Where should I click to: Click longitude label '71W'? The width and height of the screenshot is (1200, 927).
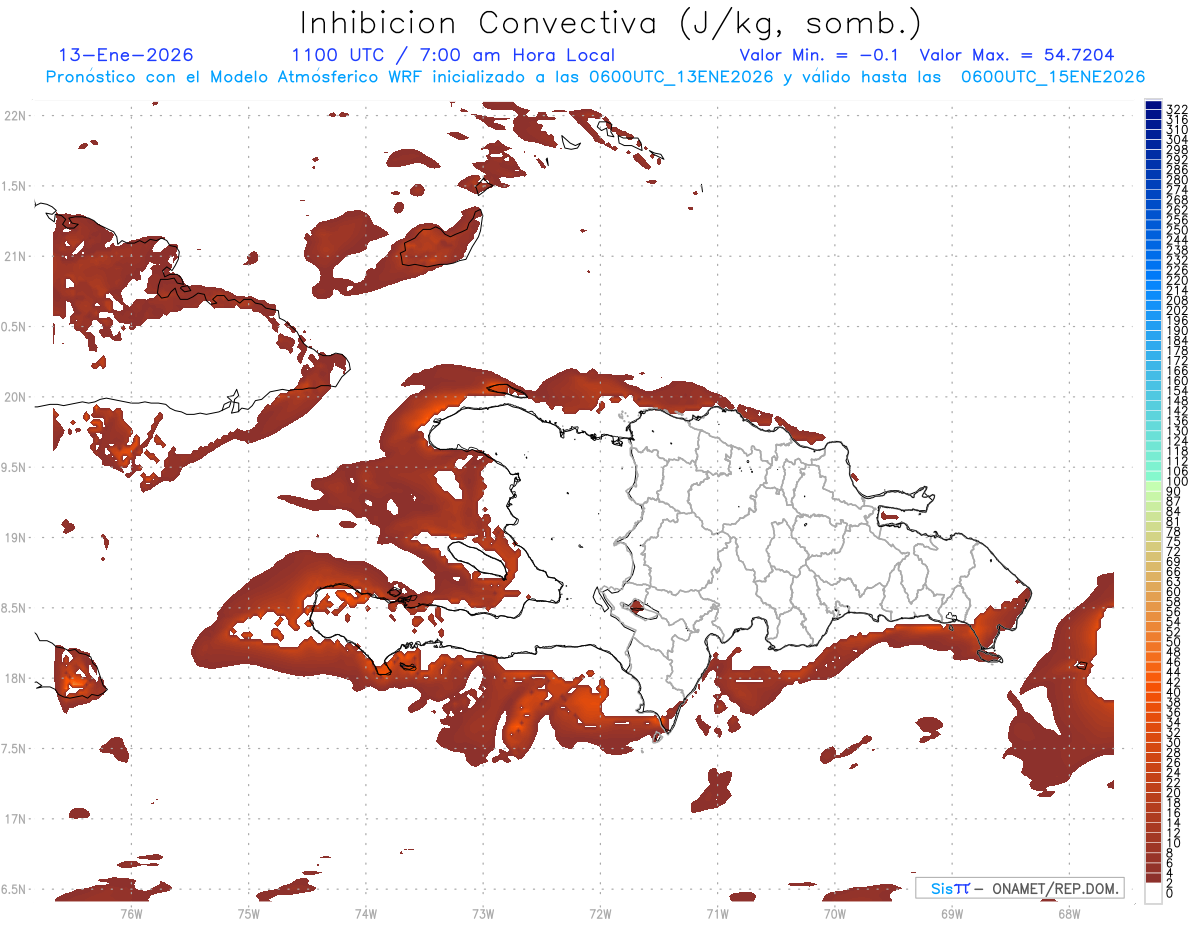click(717, 914)
